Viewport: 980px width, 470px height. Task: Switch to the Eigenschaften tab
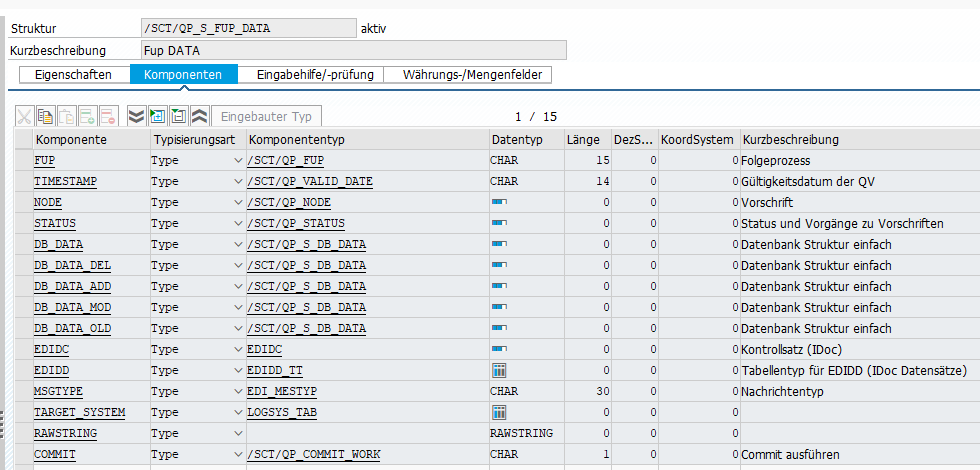click(75, 75)
